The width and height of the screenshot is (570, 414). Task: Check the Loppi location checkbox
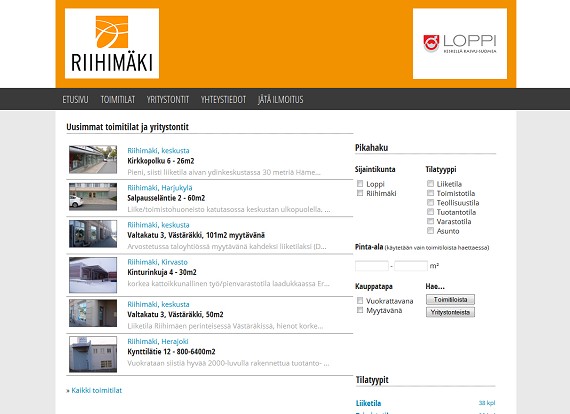360,184
